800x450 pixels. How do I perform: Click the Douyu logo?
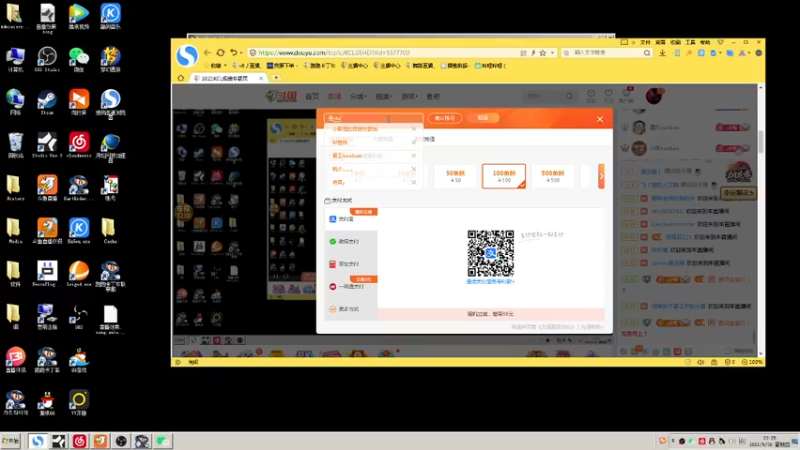[281, 96]
